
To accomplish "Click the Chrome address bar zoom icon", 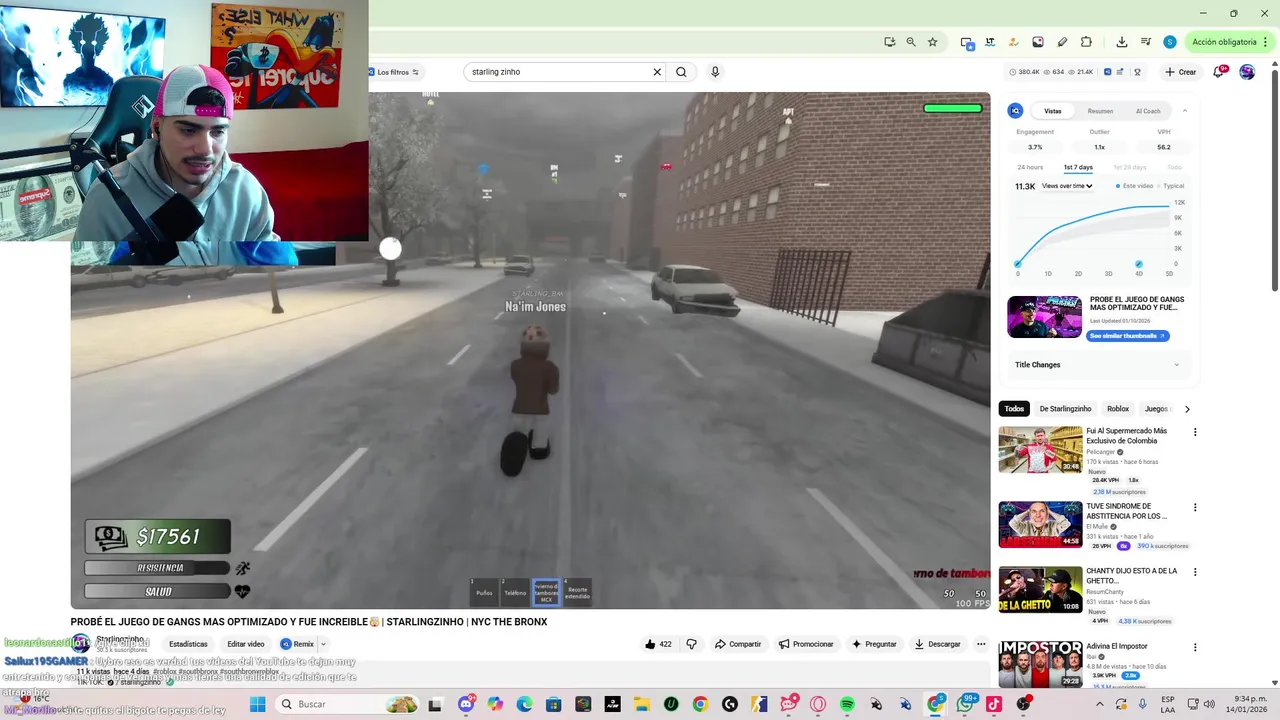I will point(911,42).
